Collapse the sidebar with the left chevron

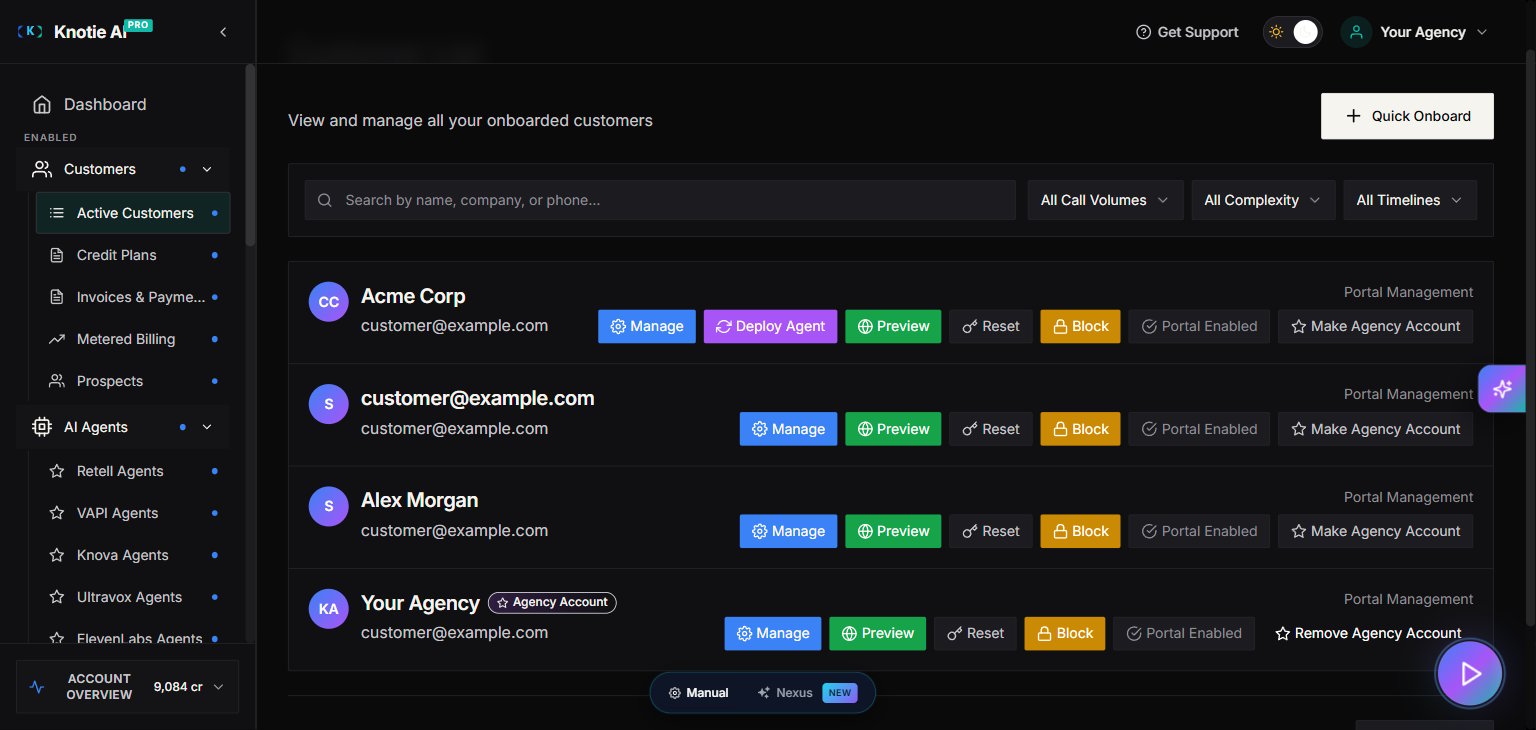223,32
